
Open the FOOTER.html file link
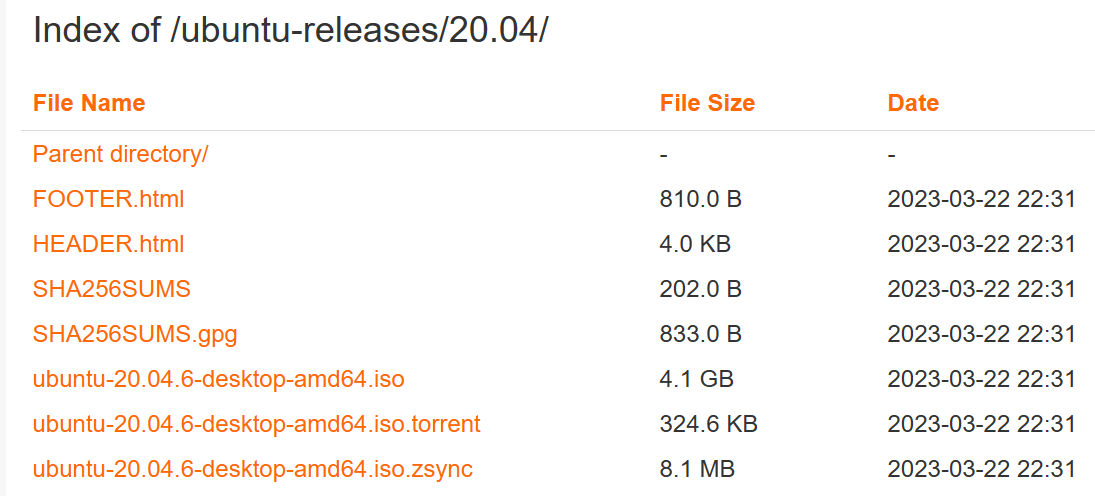pos(108,199)
